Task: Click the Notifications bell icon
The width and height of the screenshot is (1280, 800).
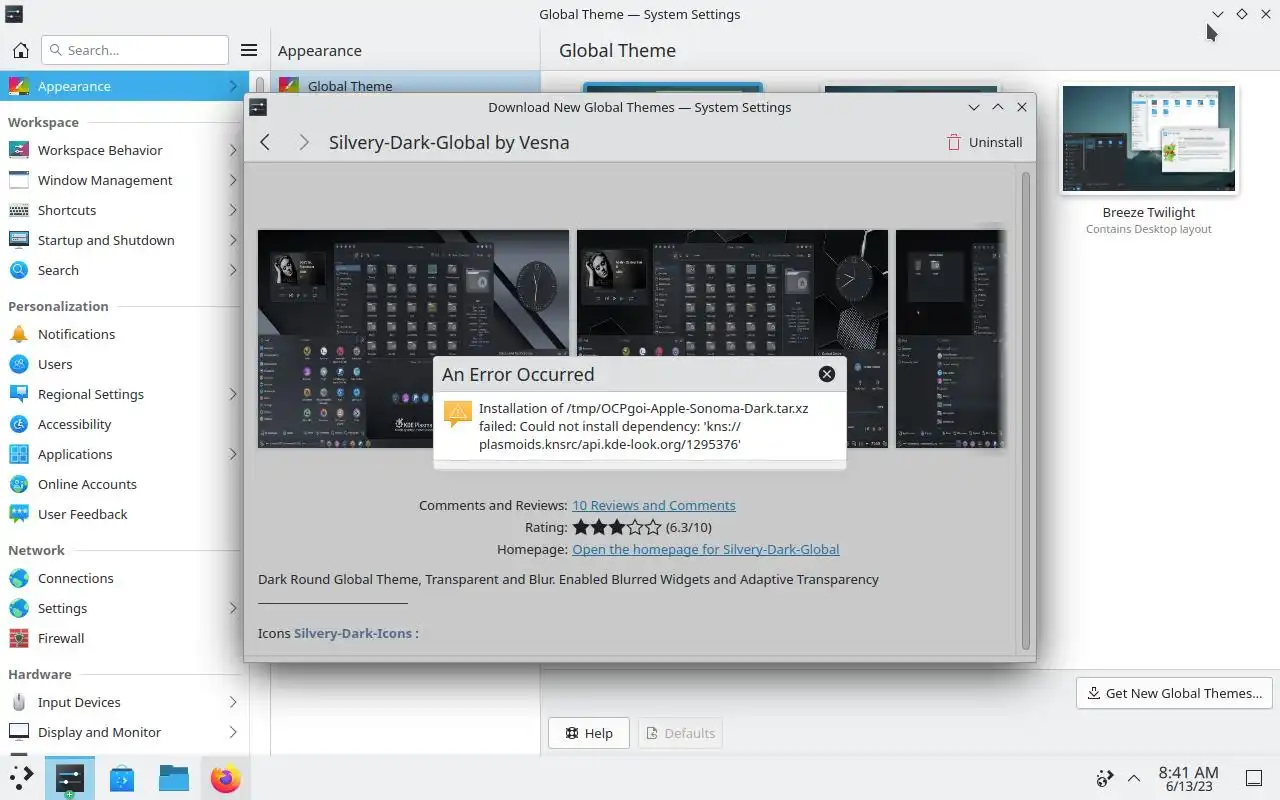Action: point(19,334)
